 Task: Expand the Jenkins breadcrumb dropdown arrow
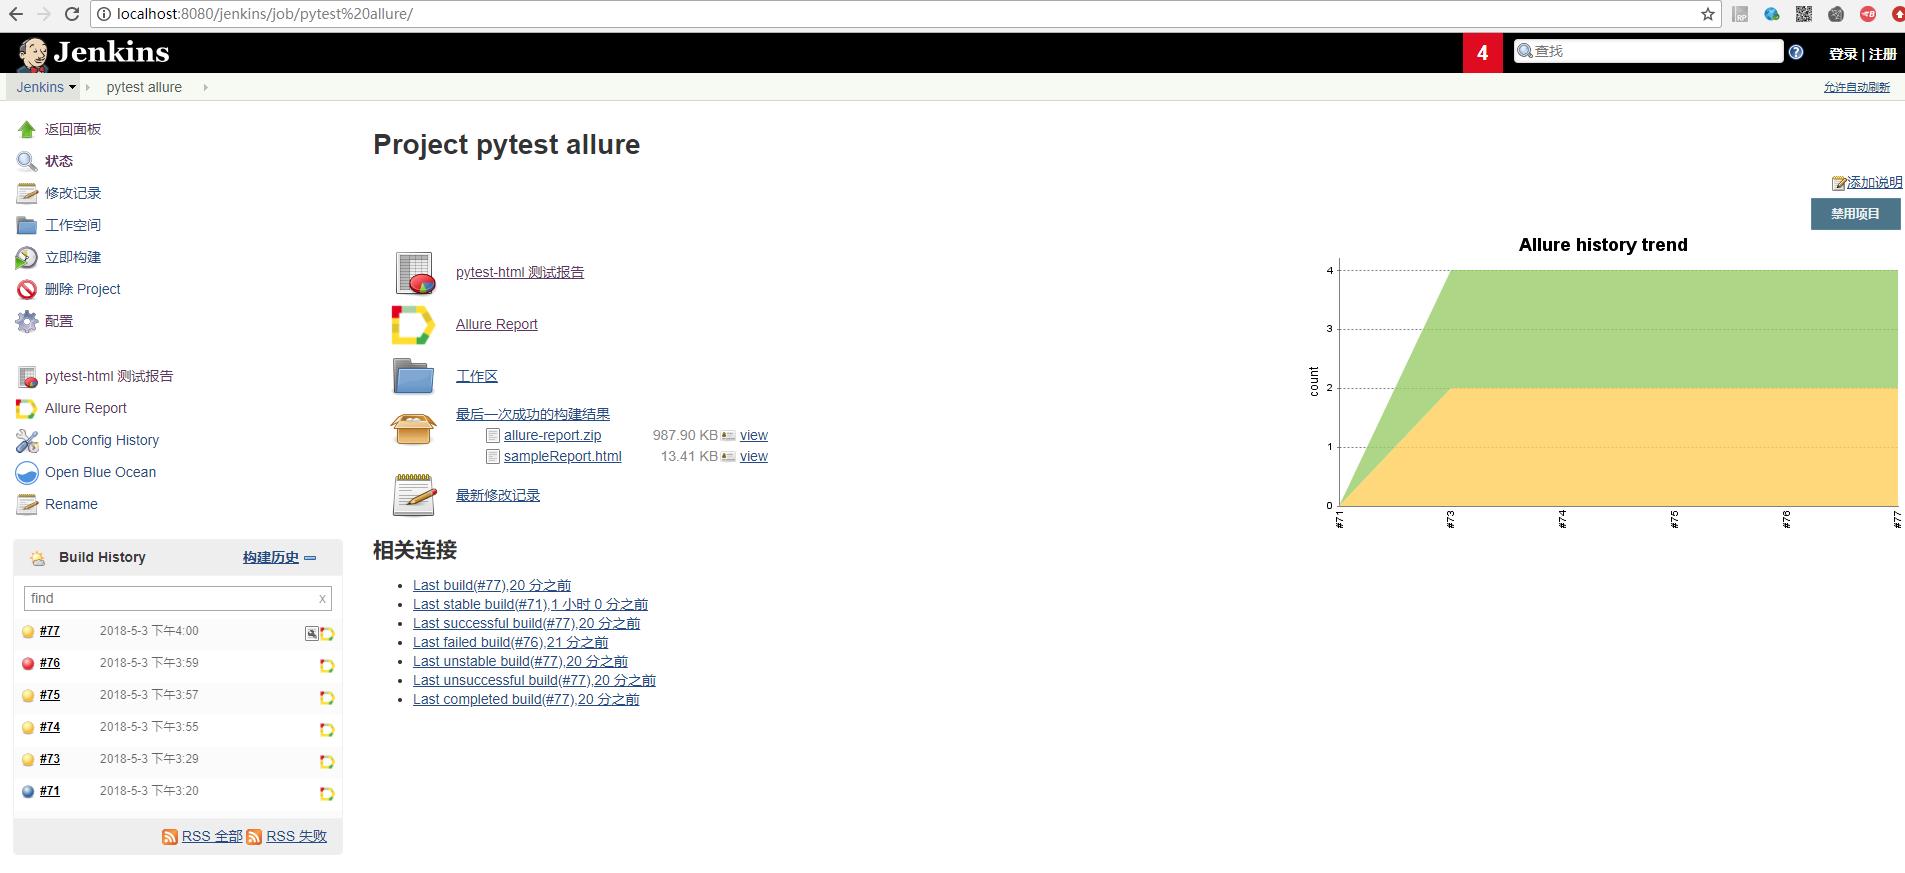coord(72,87)
